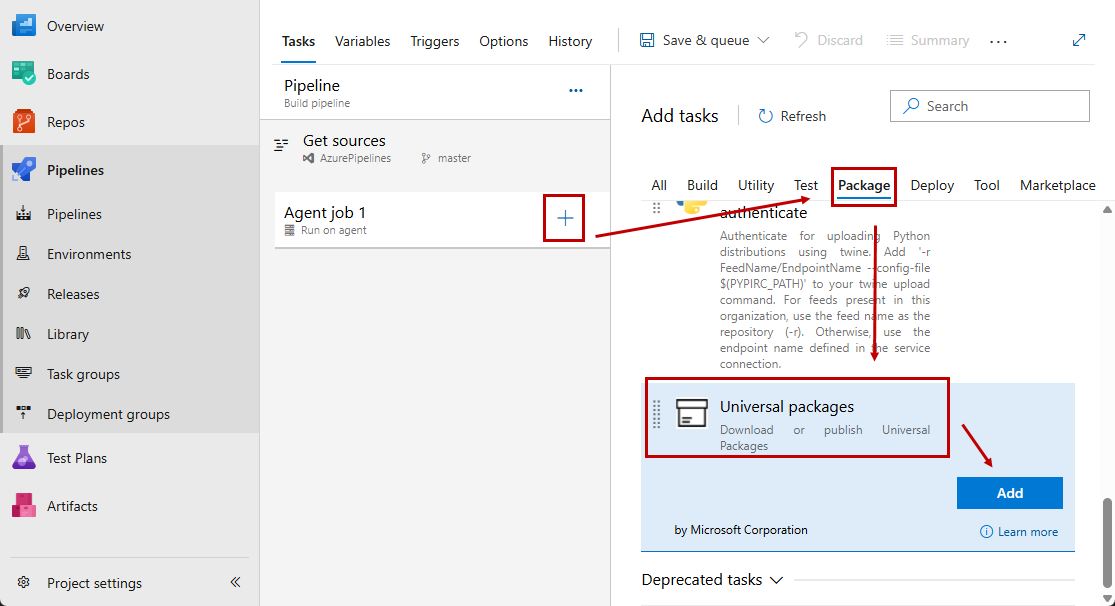Open the Save & queue dropdown arrow

pos(763,40)
